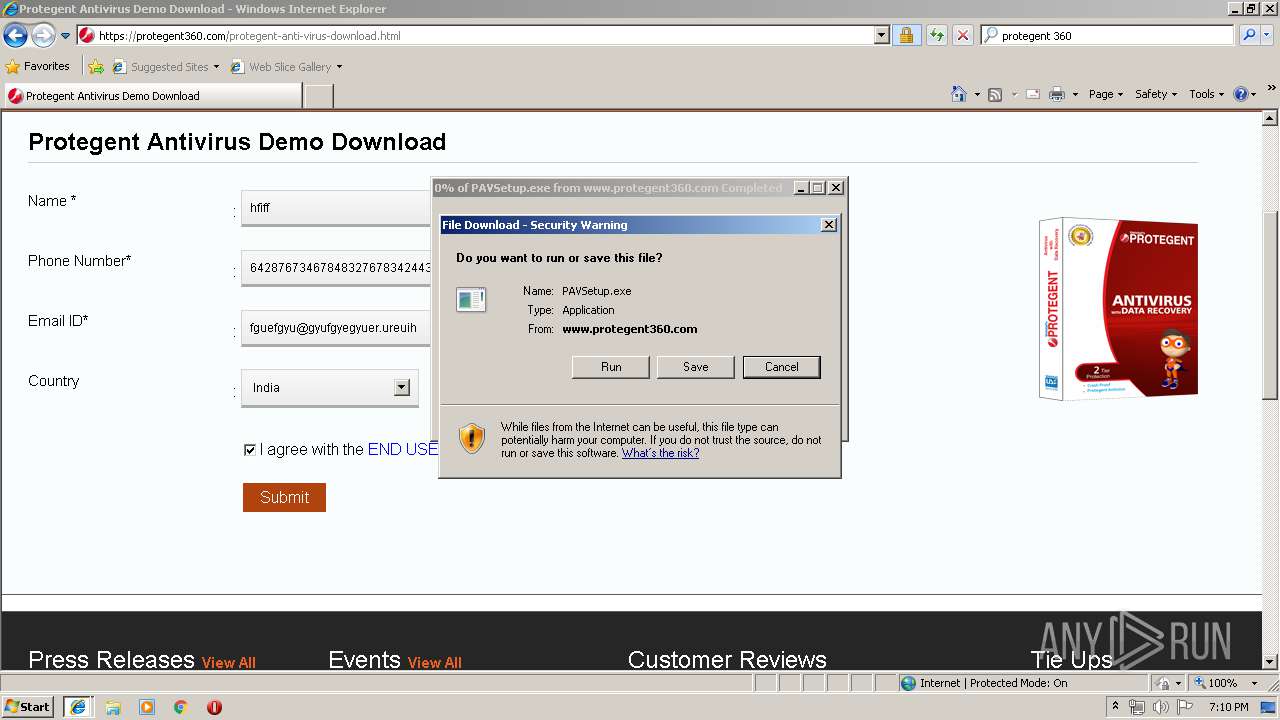Screen dimensions: 1280x720
Task: Click the Start button
Action: (x=28, y=707)
